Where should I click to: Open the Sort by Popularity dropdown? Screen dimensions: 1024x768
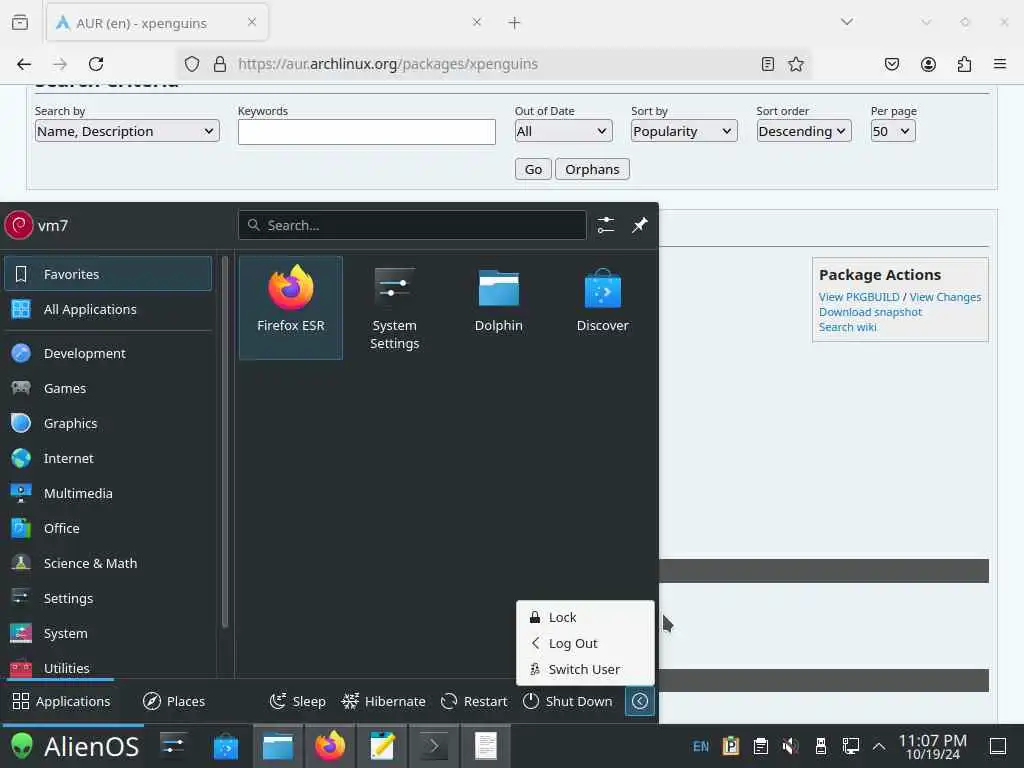684,131
